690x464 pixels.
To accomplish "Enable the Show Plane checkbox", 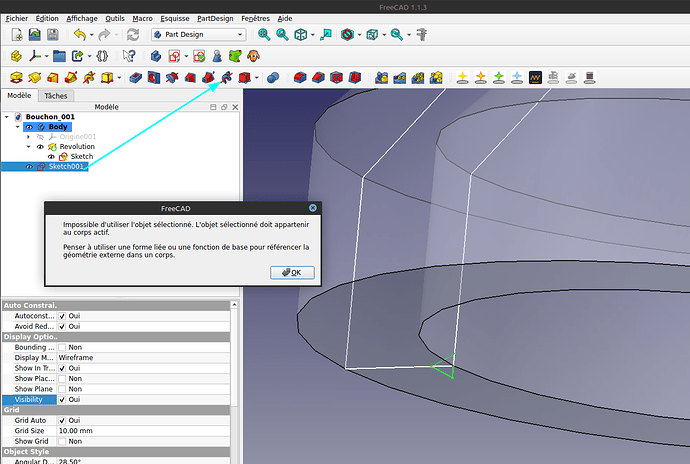I will coord(62,389).
